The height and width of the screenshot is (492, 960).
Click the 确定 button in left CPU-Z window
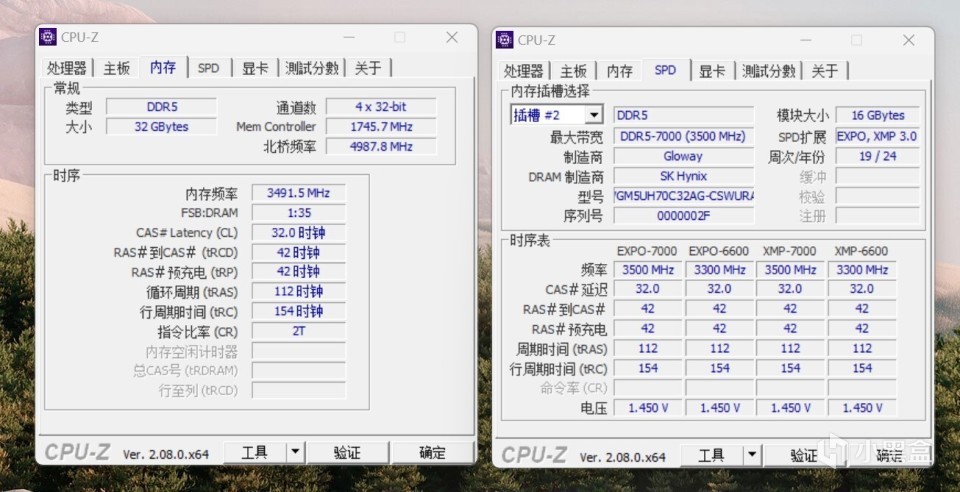(432, 453)
